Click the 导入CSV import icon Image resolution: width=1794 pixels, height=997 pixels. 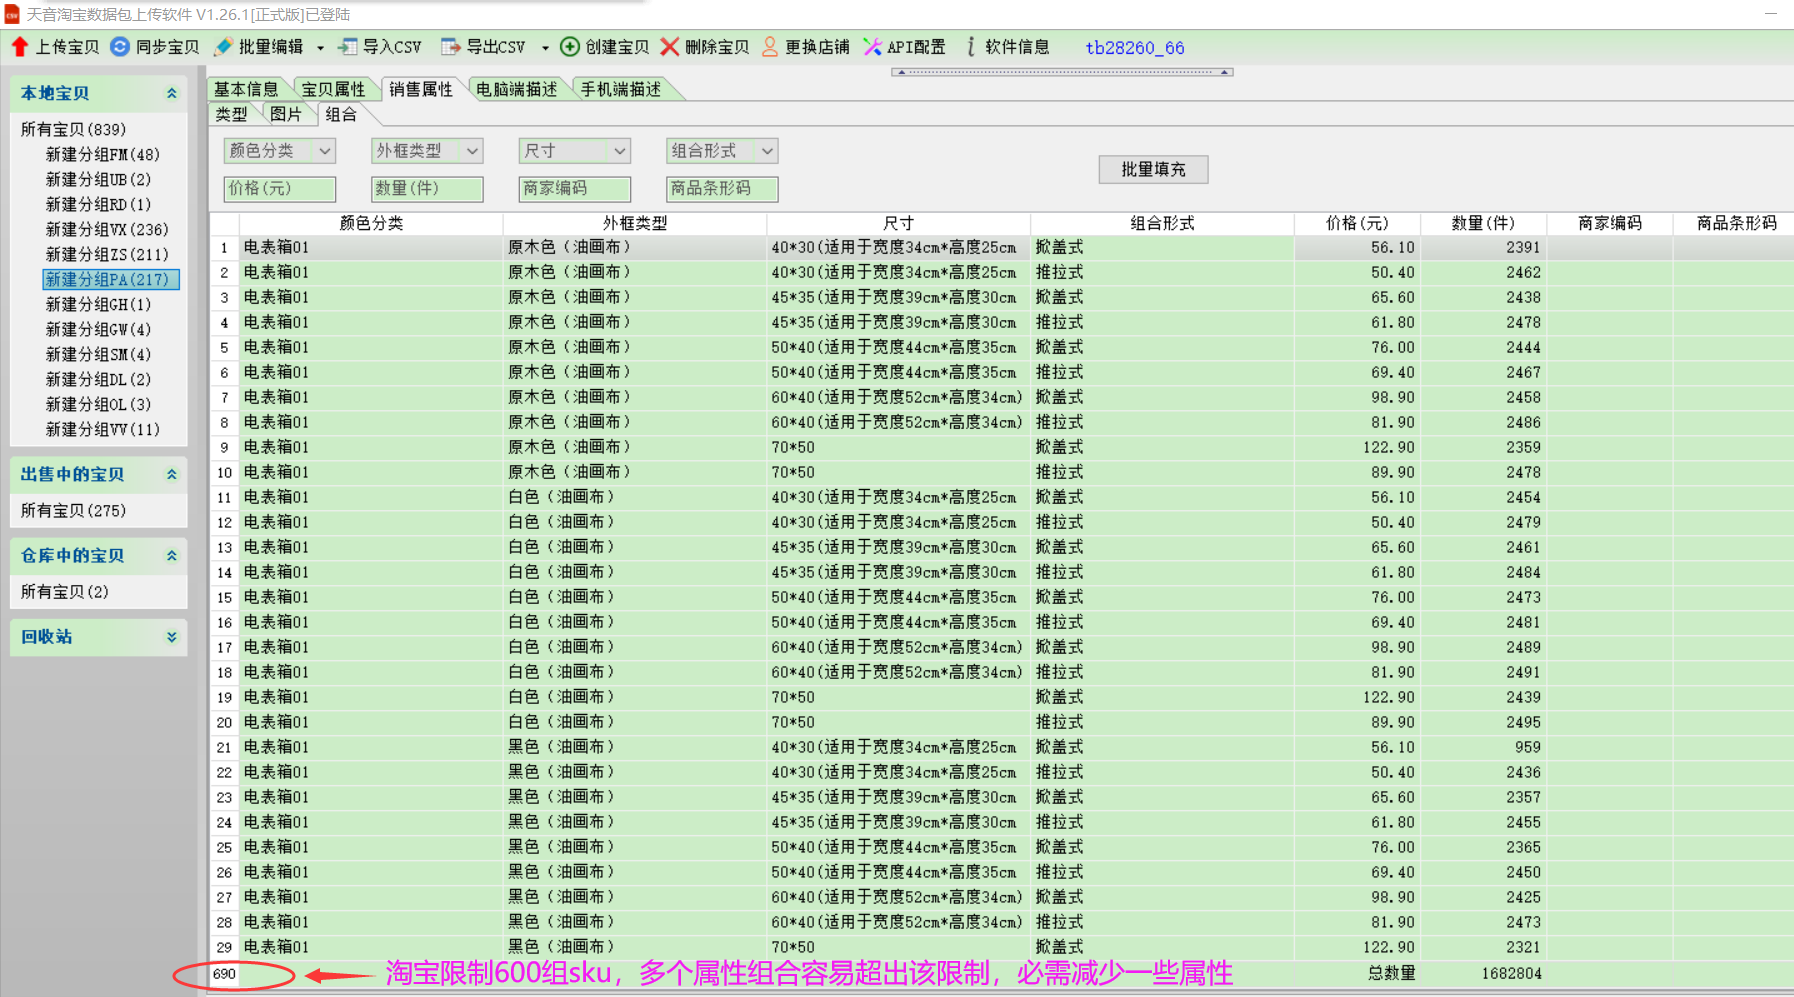(347, 47)
